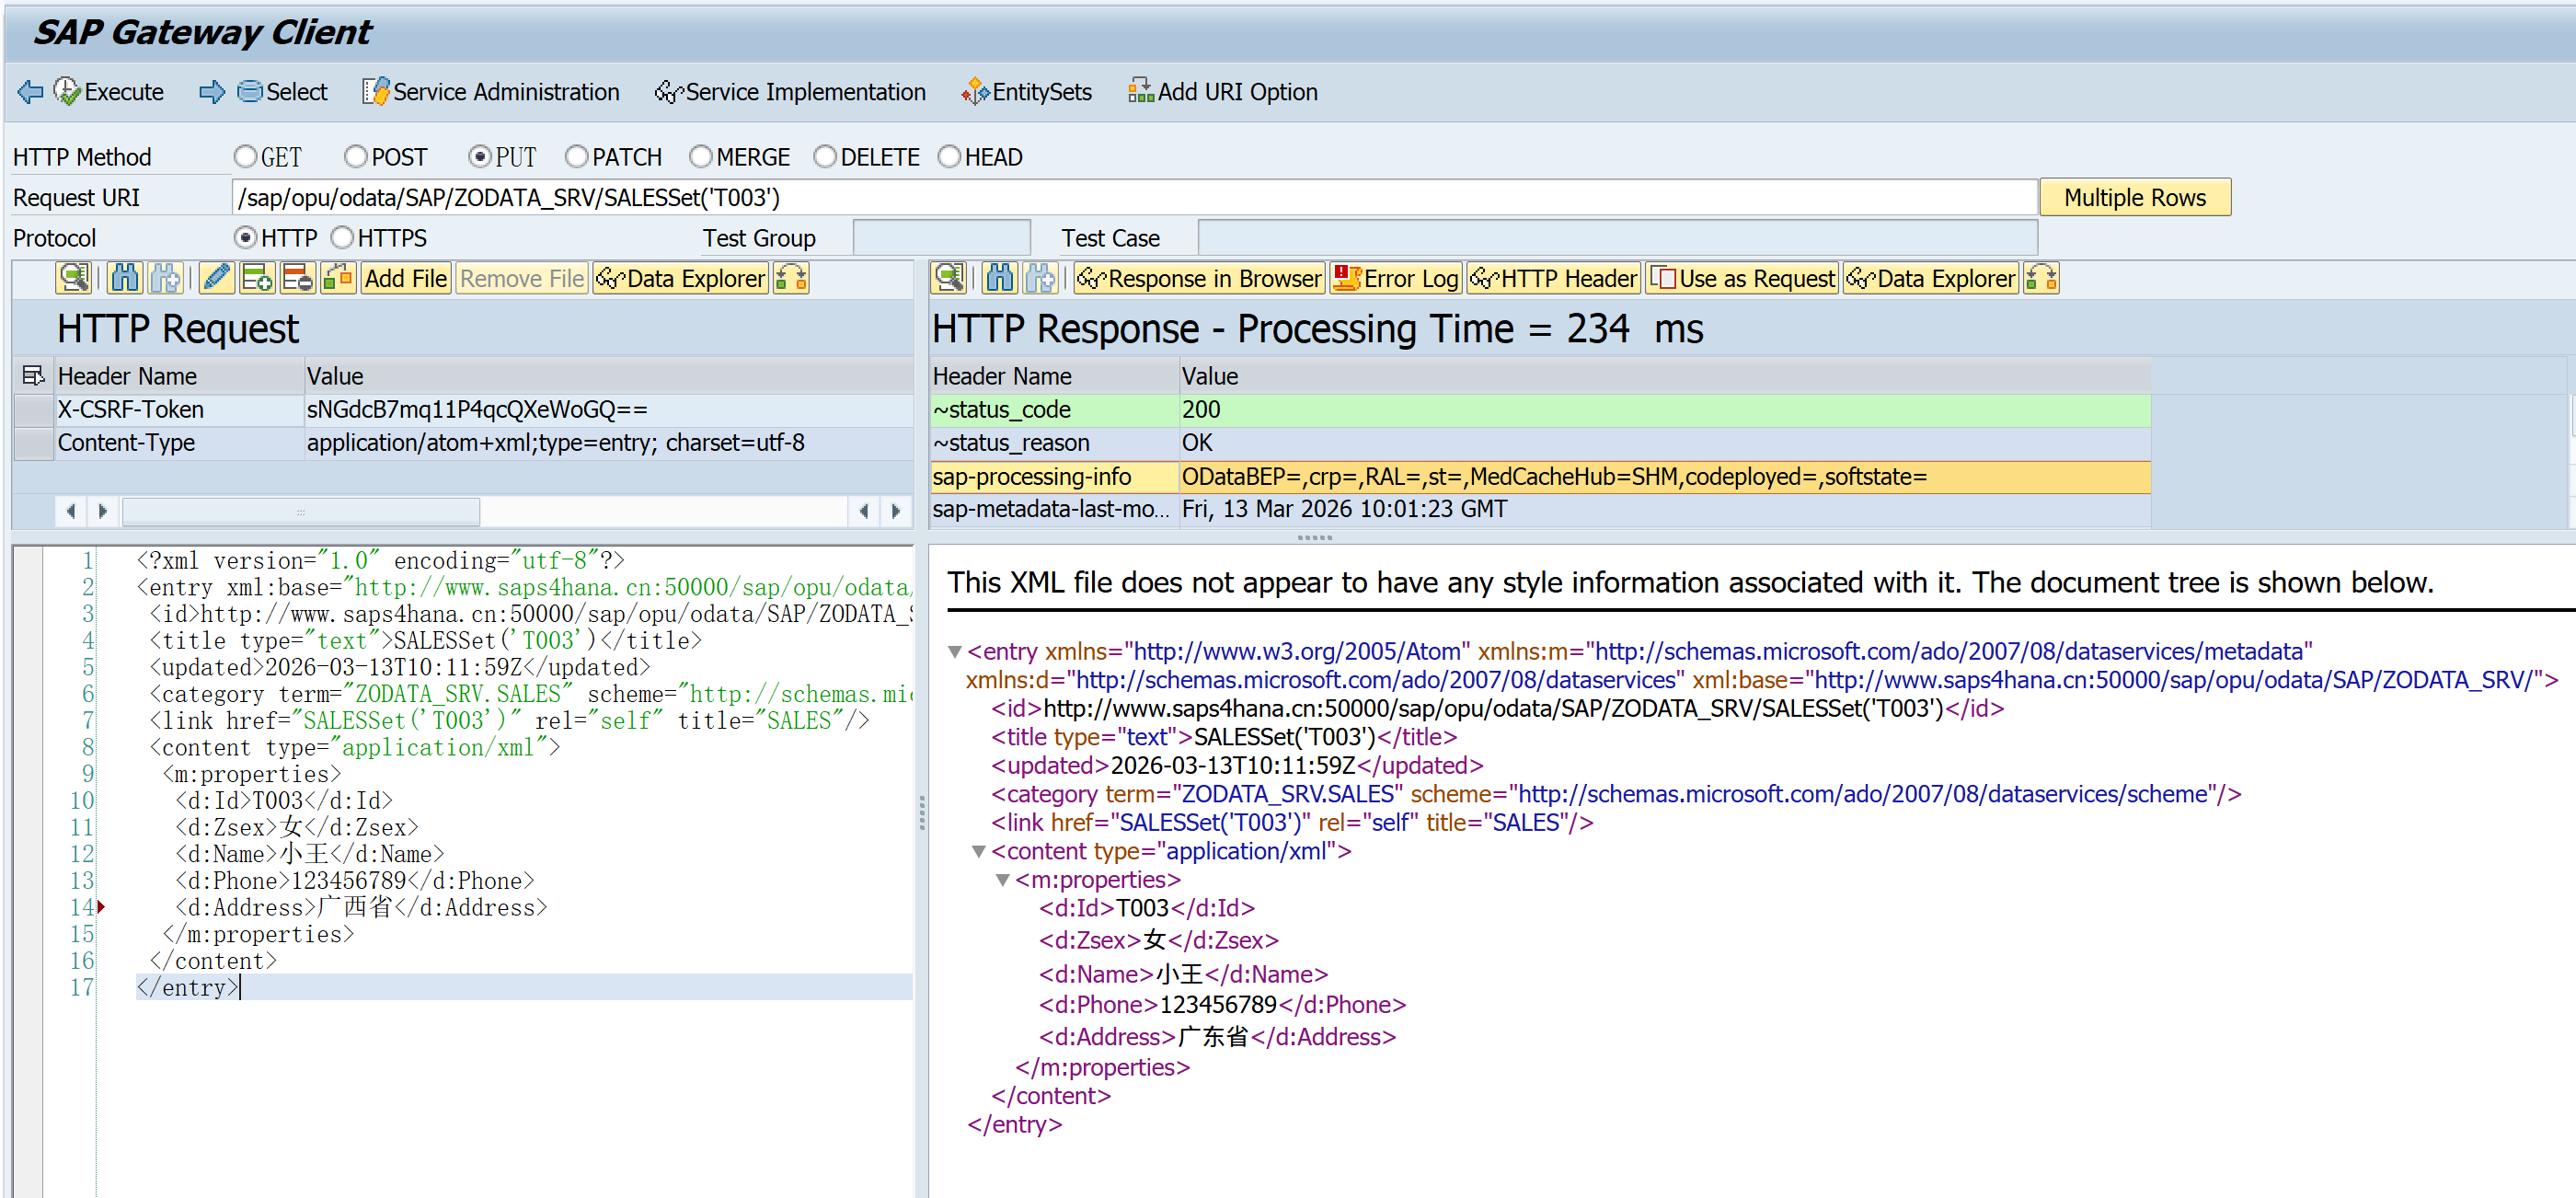This screenshot has height=1198, width=2576.
Task: Click delete header row icon
Action: tap(297, 278)
